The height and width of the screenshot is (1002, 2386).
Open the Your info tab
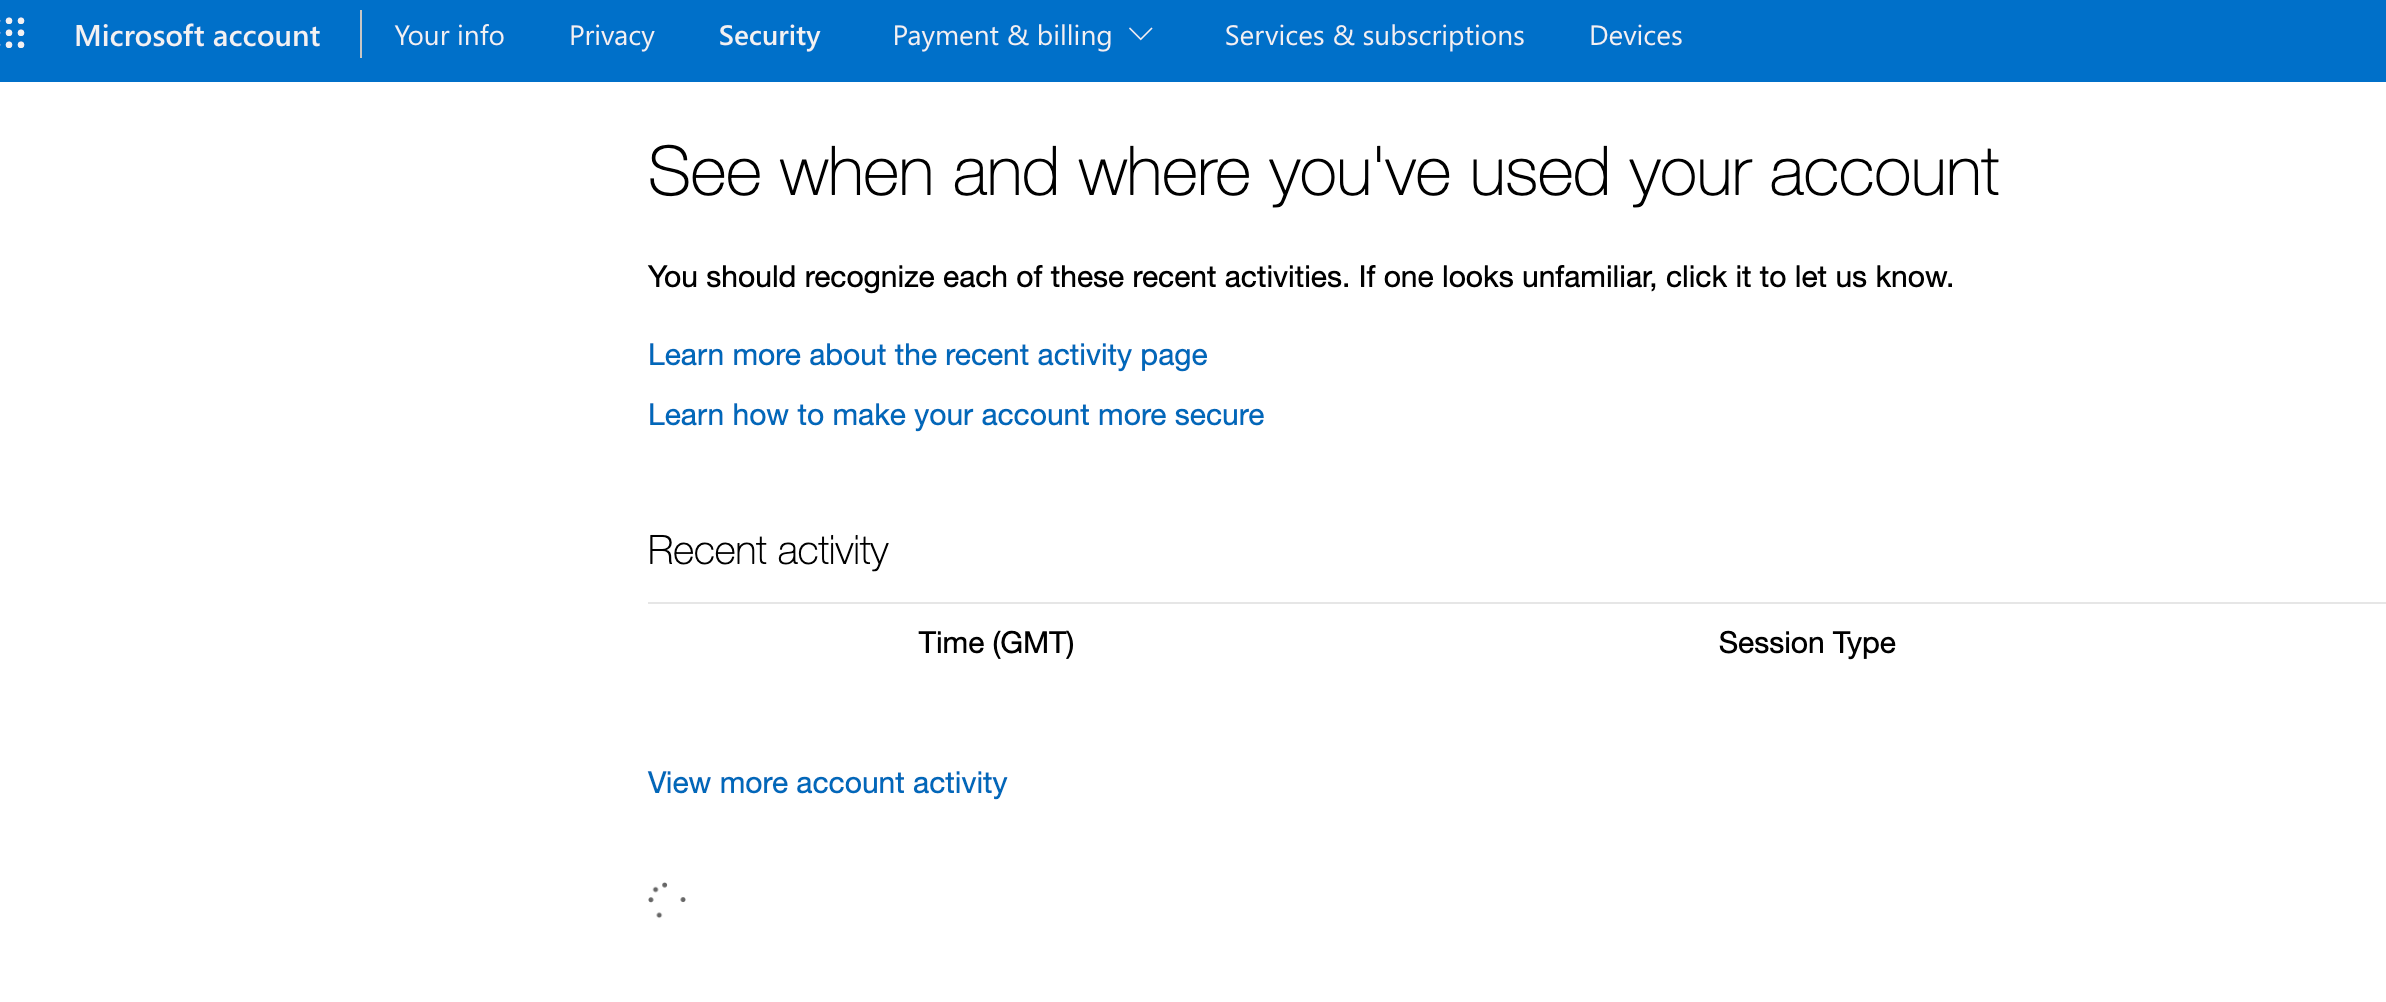(x=449, y=36)
